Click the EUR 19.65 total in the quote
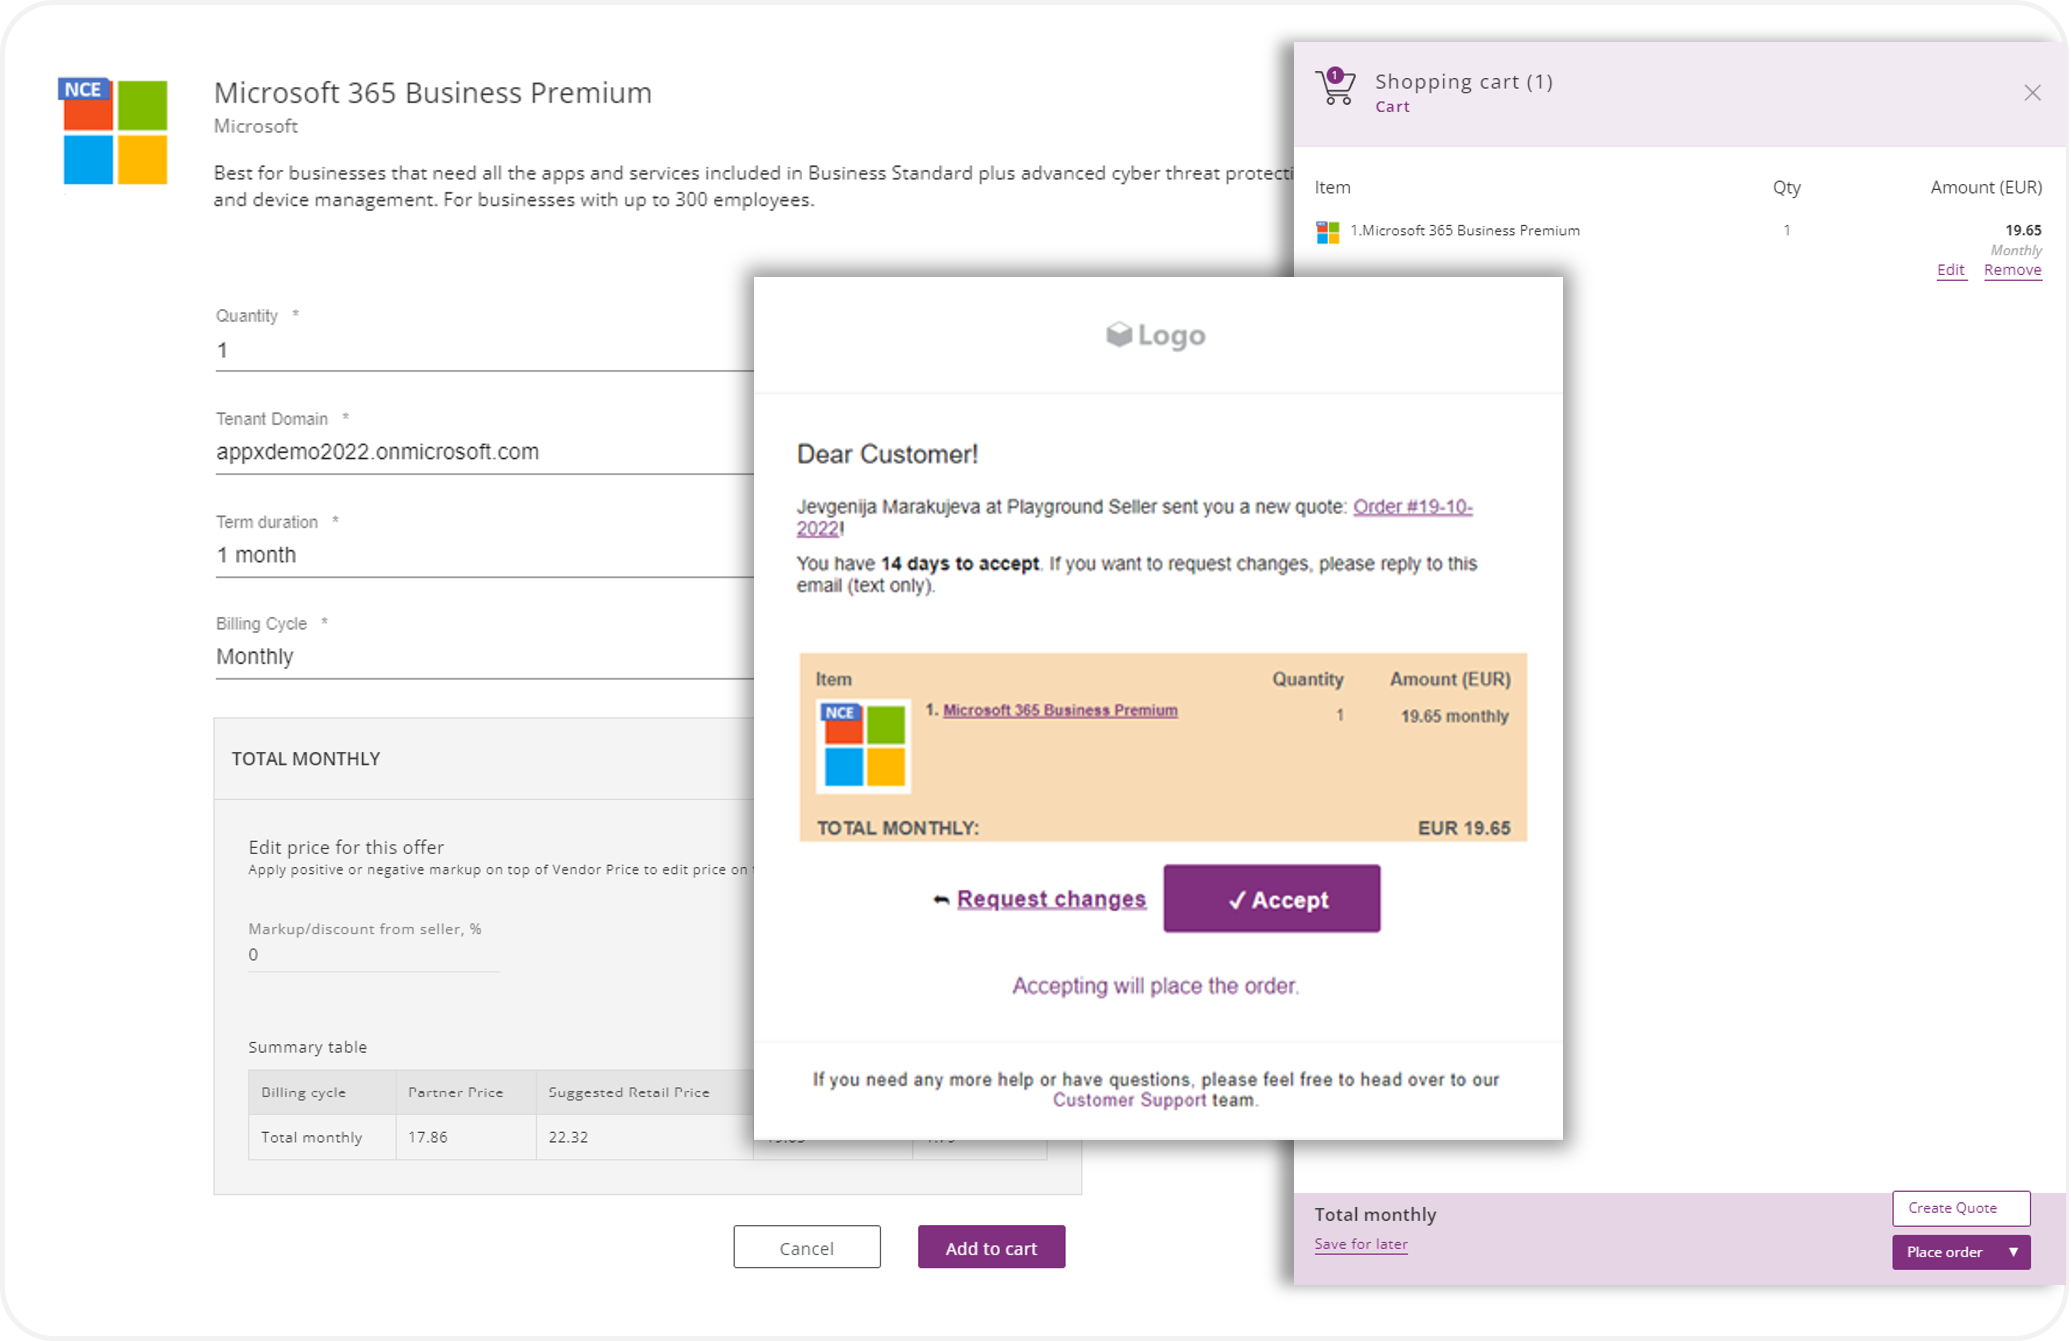This screenshot has height=1341, width=2071. (1464, 828)
